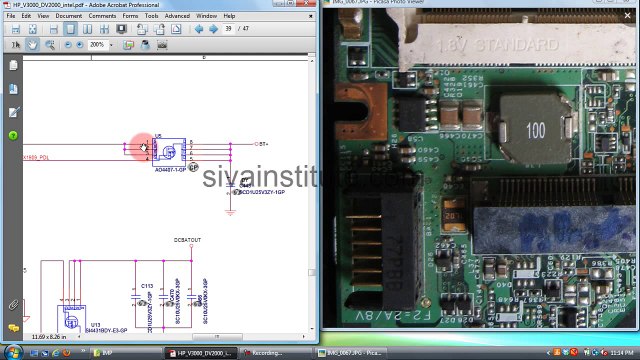Open the Document menu
Screen dimensions: 640x360
click(69, 16)
